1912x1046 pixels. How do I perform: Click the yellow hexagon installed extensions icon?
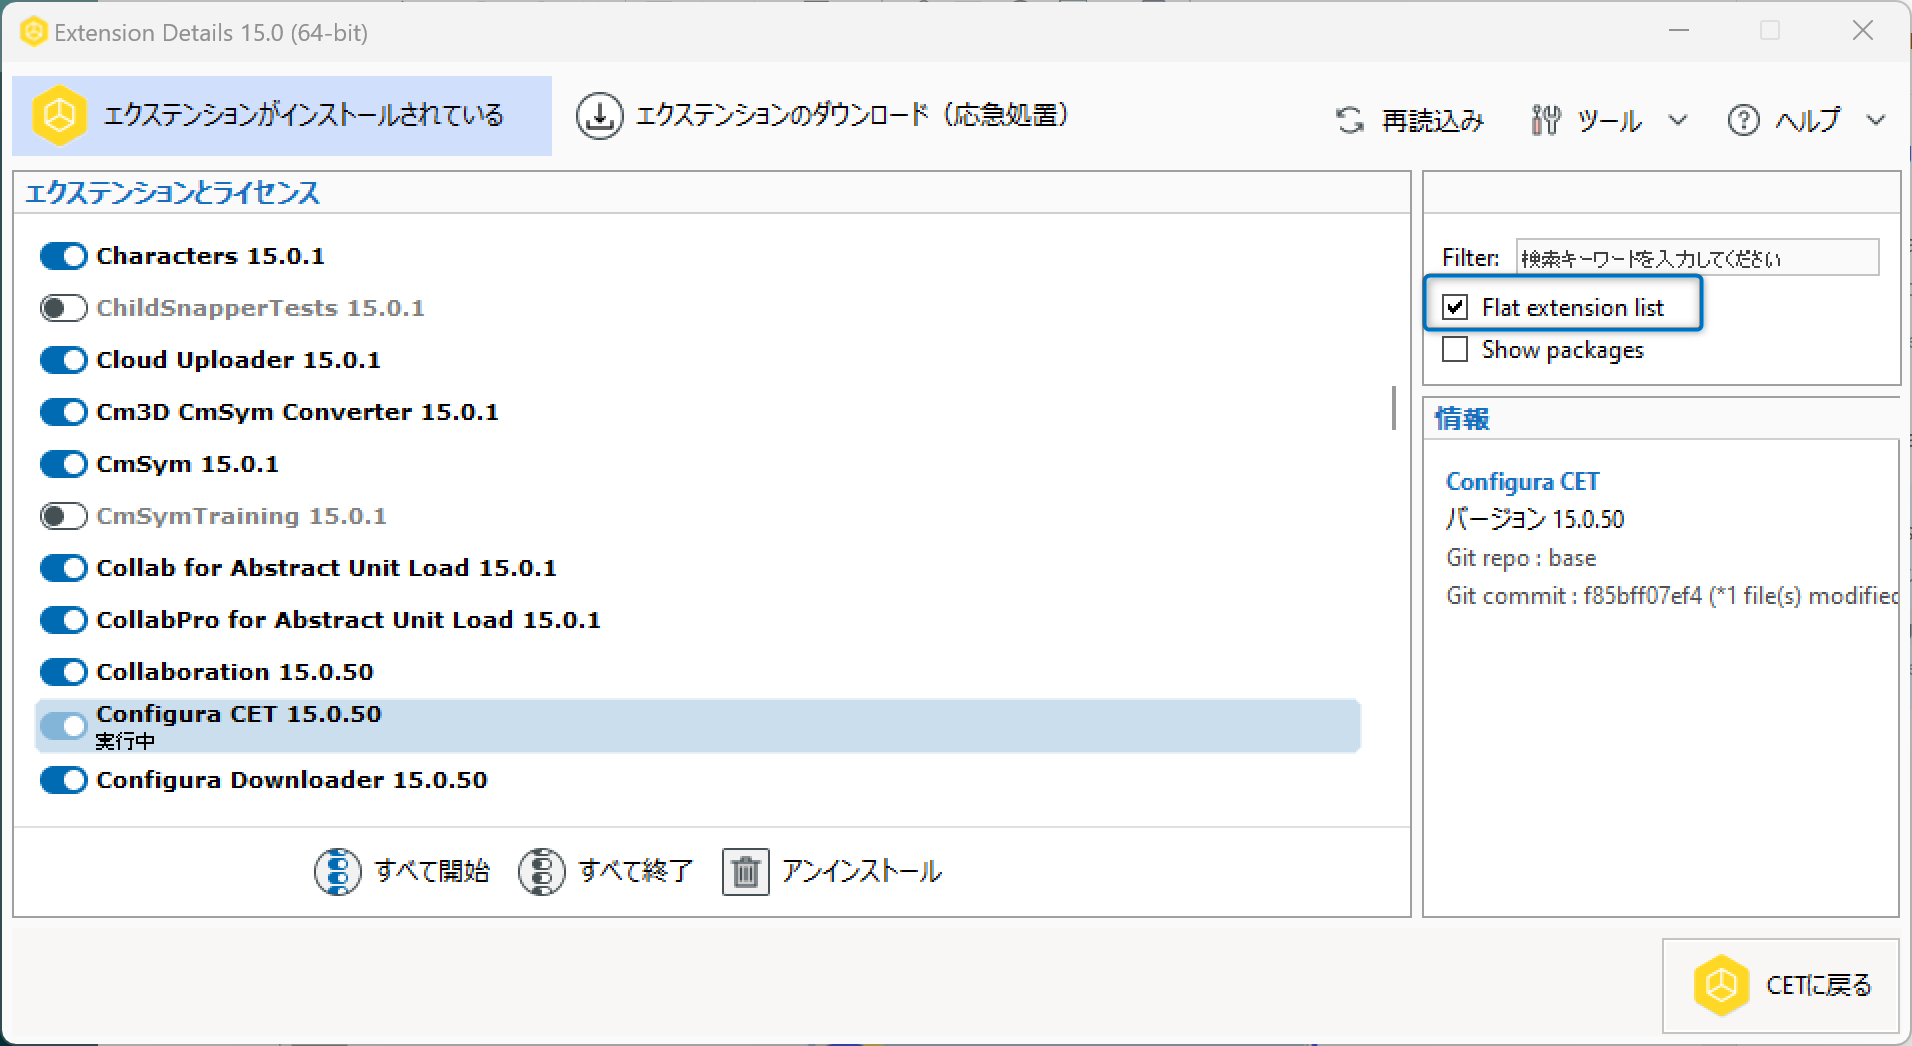[x=59, y=116]
